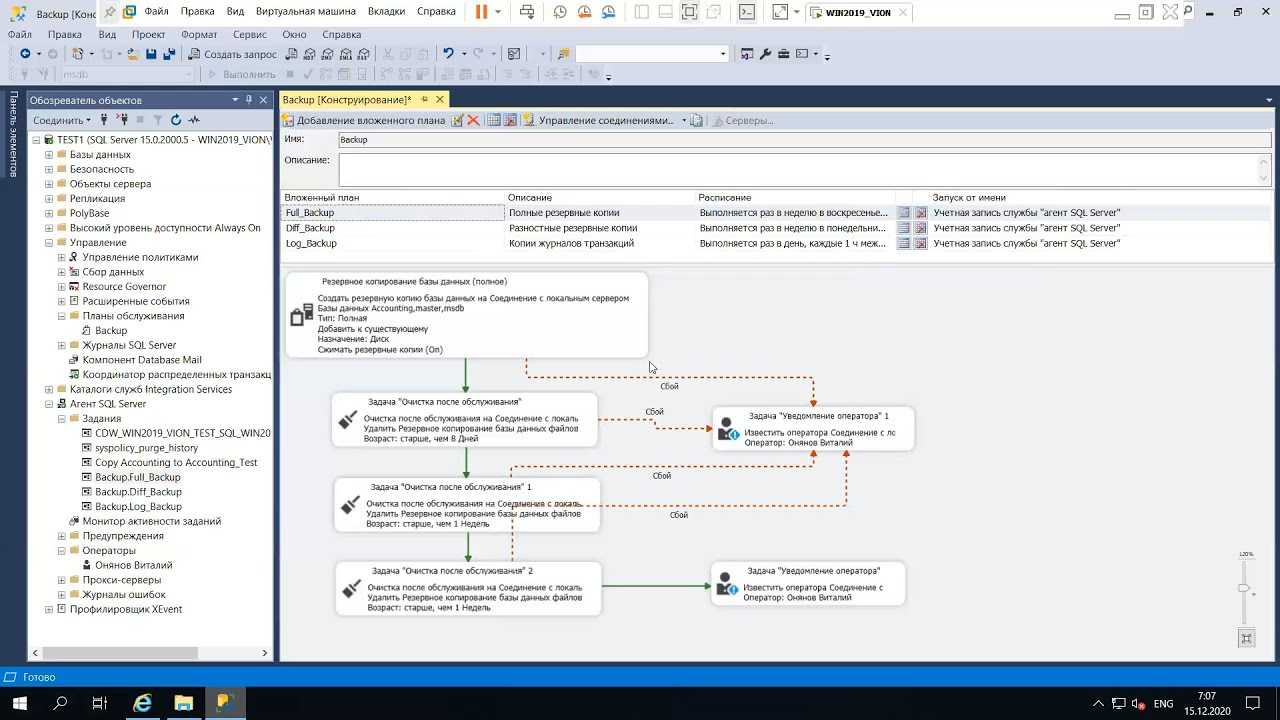Click 'Управление соединениями...' button
1280x720 pixels.
600,120
